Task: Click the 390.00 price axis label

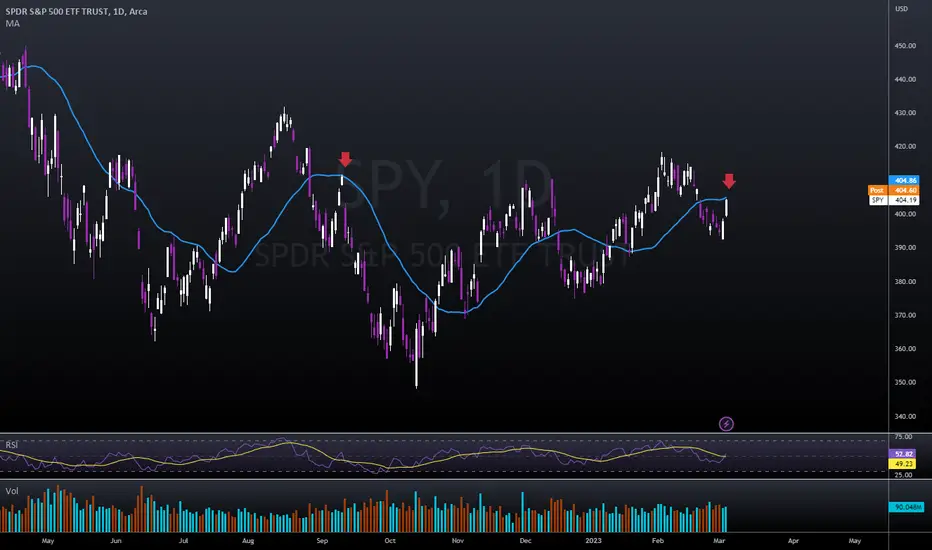Action: click(905, 247)
